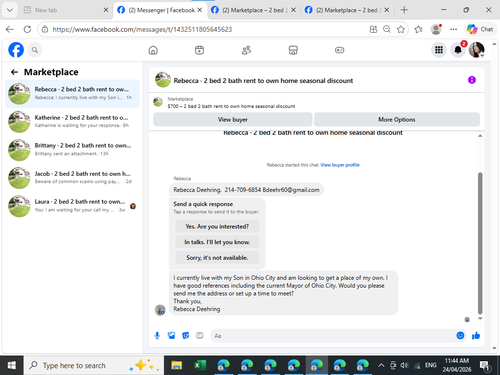
Task: Click the View buyer button
Action: (x=233, y=119)
